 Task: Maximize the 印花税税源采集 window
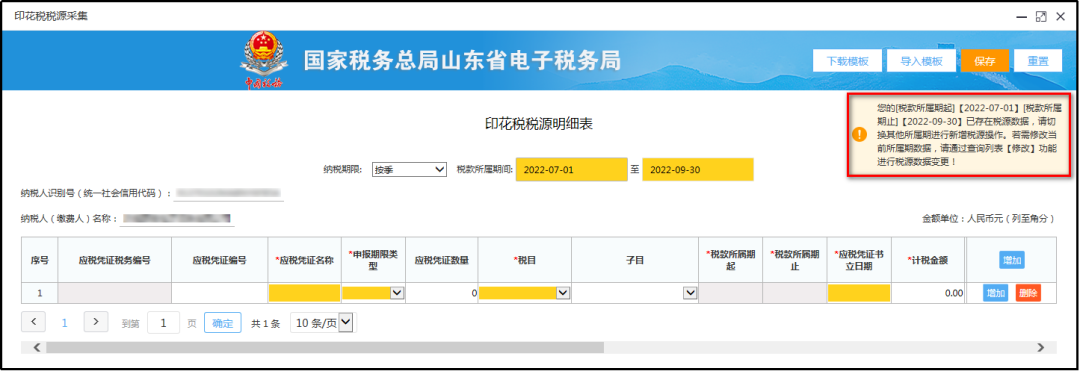[1041, 16]
